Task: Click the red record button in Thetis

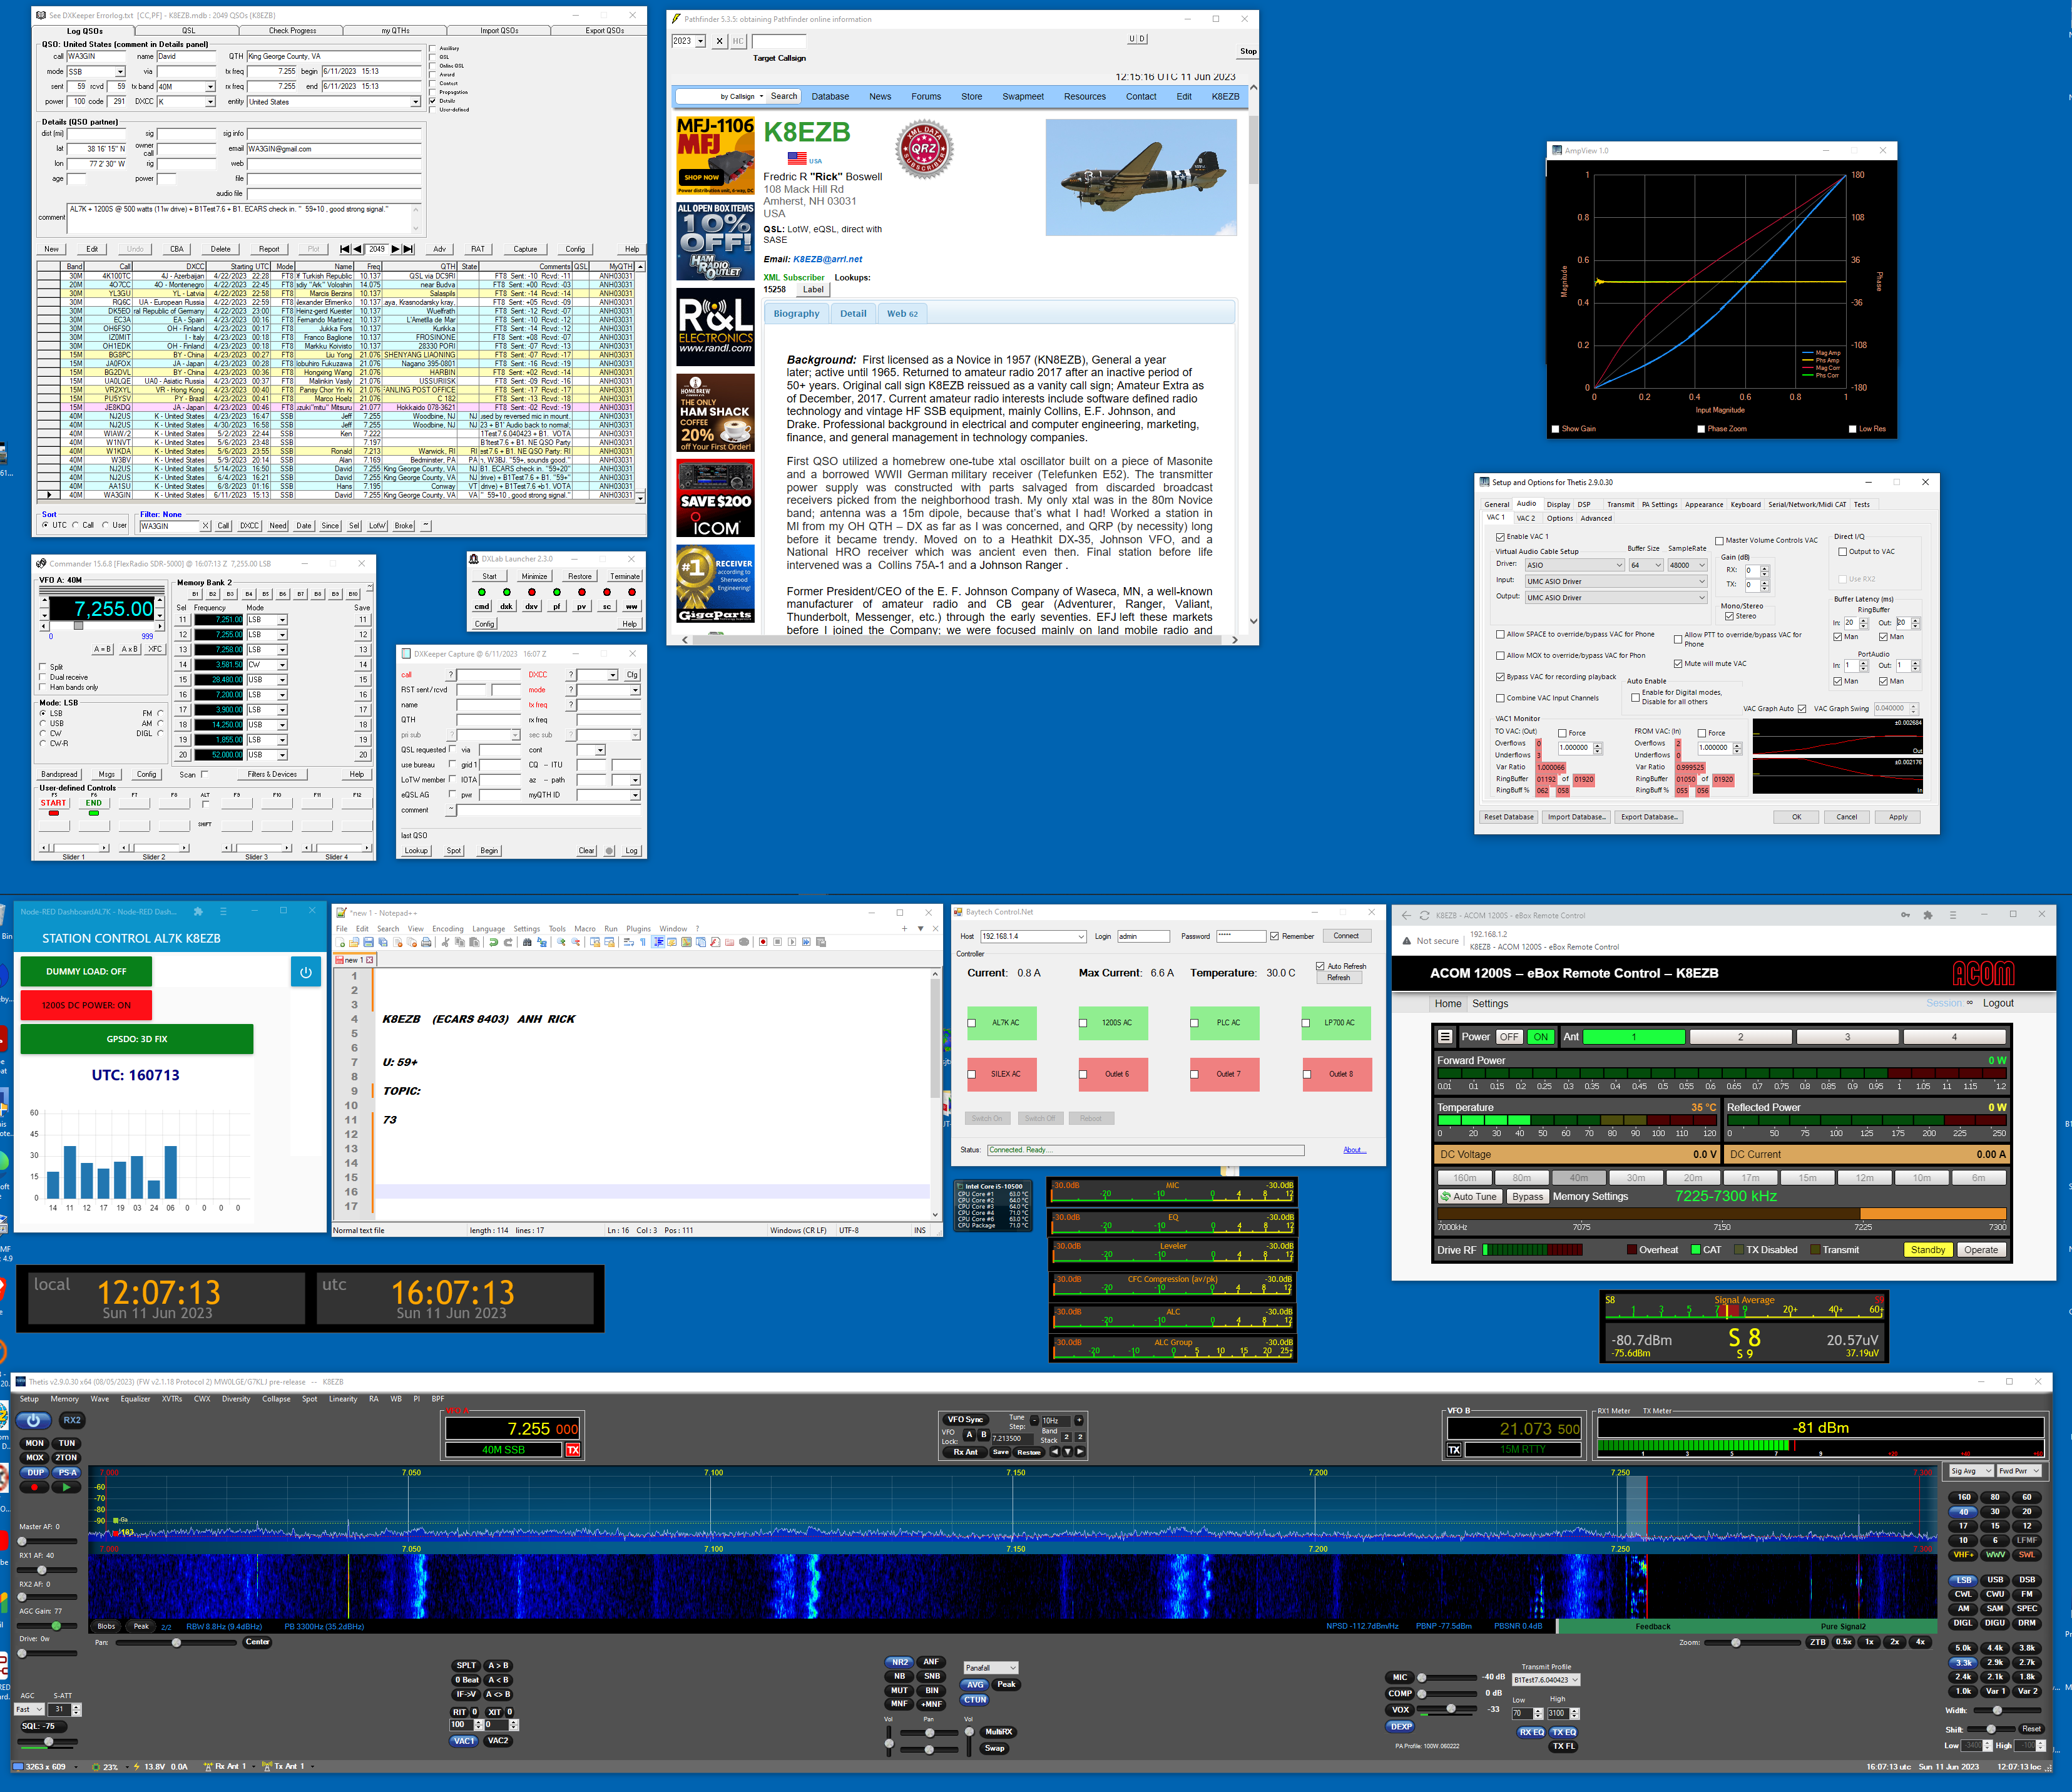Action: (35, 1487)
